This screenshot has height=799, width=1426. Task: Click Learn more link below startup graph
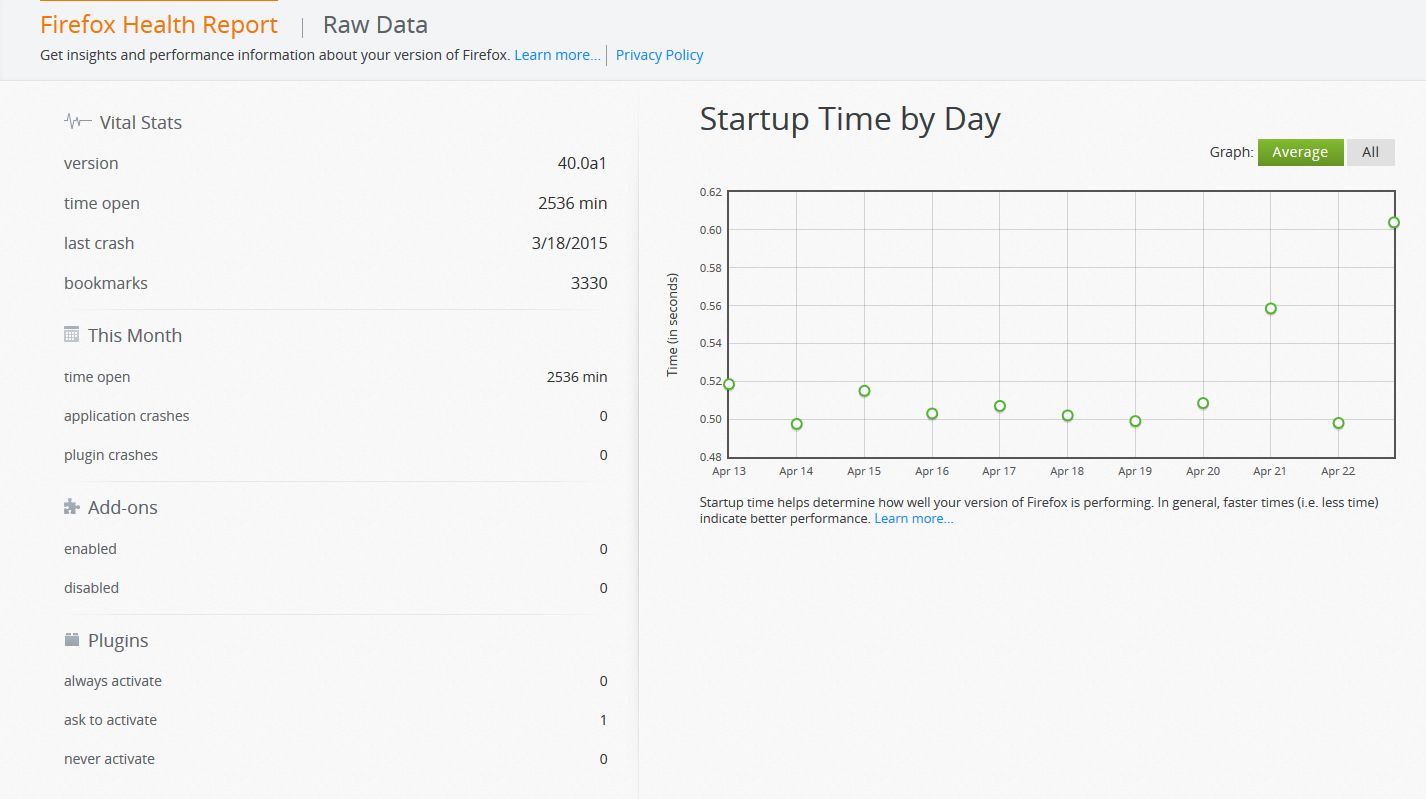[913, 519]
